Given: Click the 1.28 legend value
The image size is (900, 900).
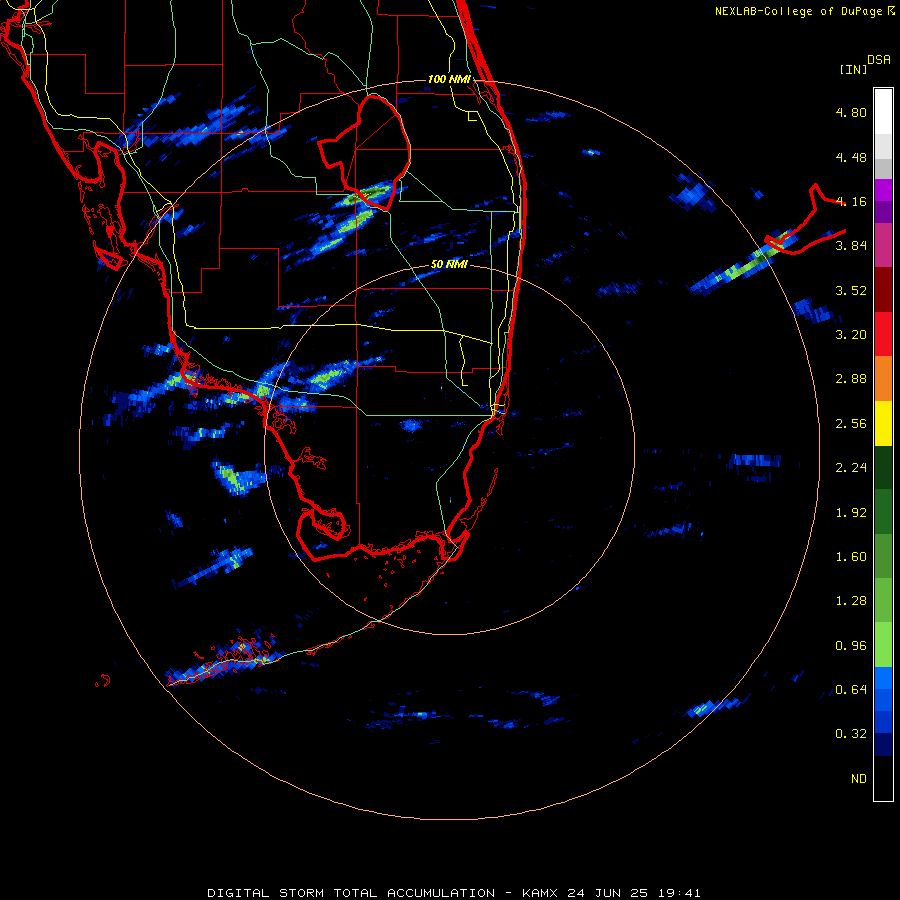Looking at the screenshot, I should 851,601.
